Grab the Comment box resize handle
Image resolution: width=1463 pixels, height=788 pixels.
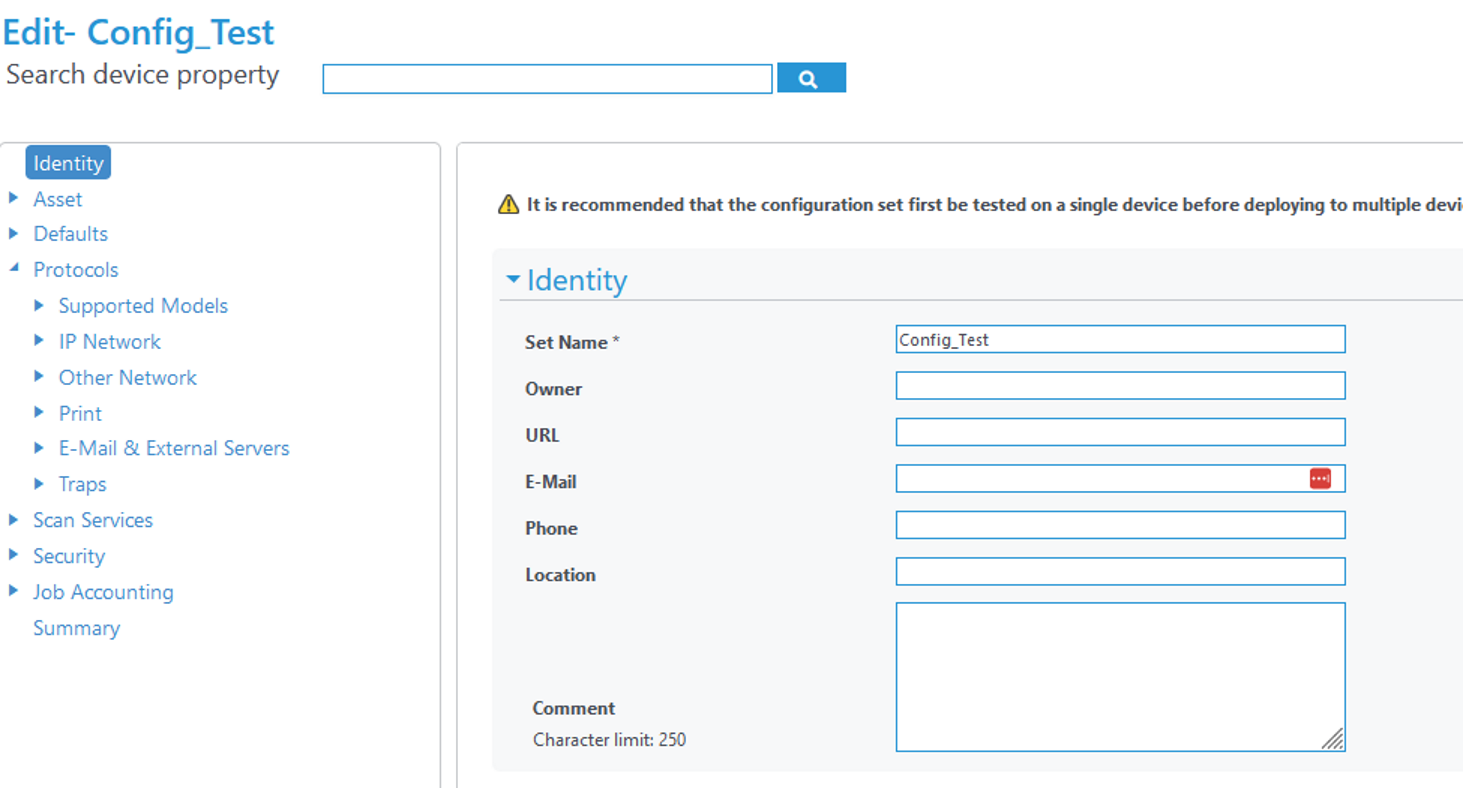[x=1332, y=738]
